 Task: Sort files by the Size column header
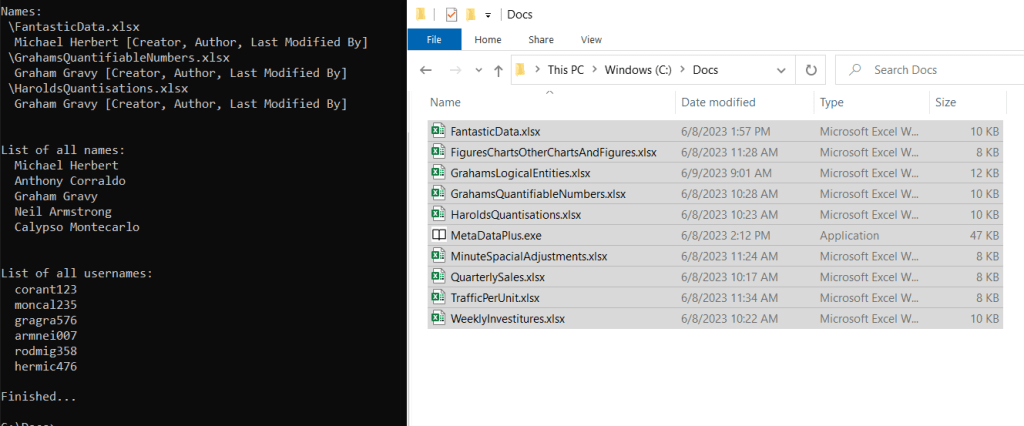(945, 102)
